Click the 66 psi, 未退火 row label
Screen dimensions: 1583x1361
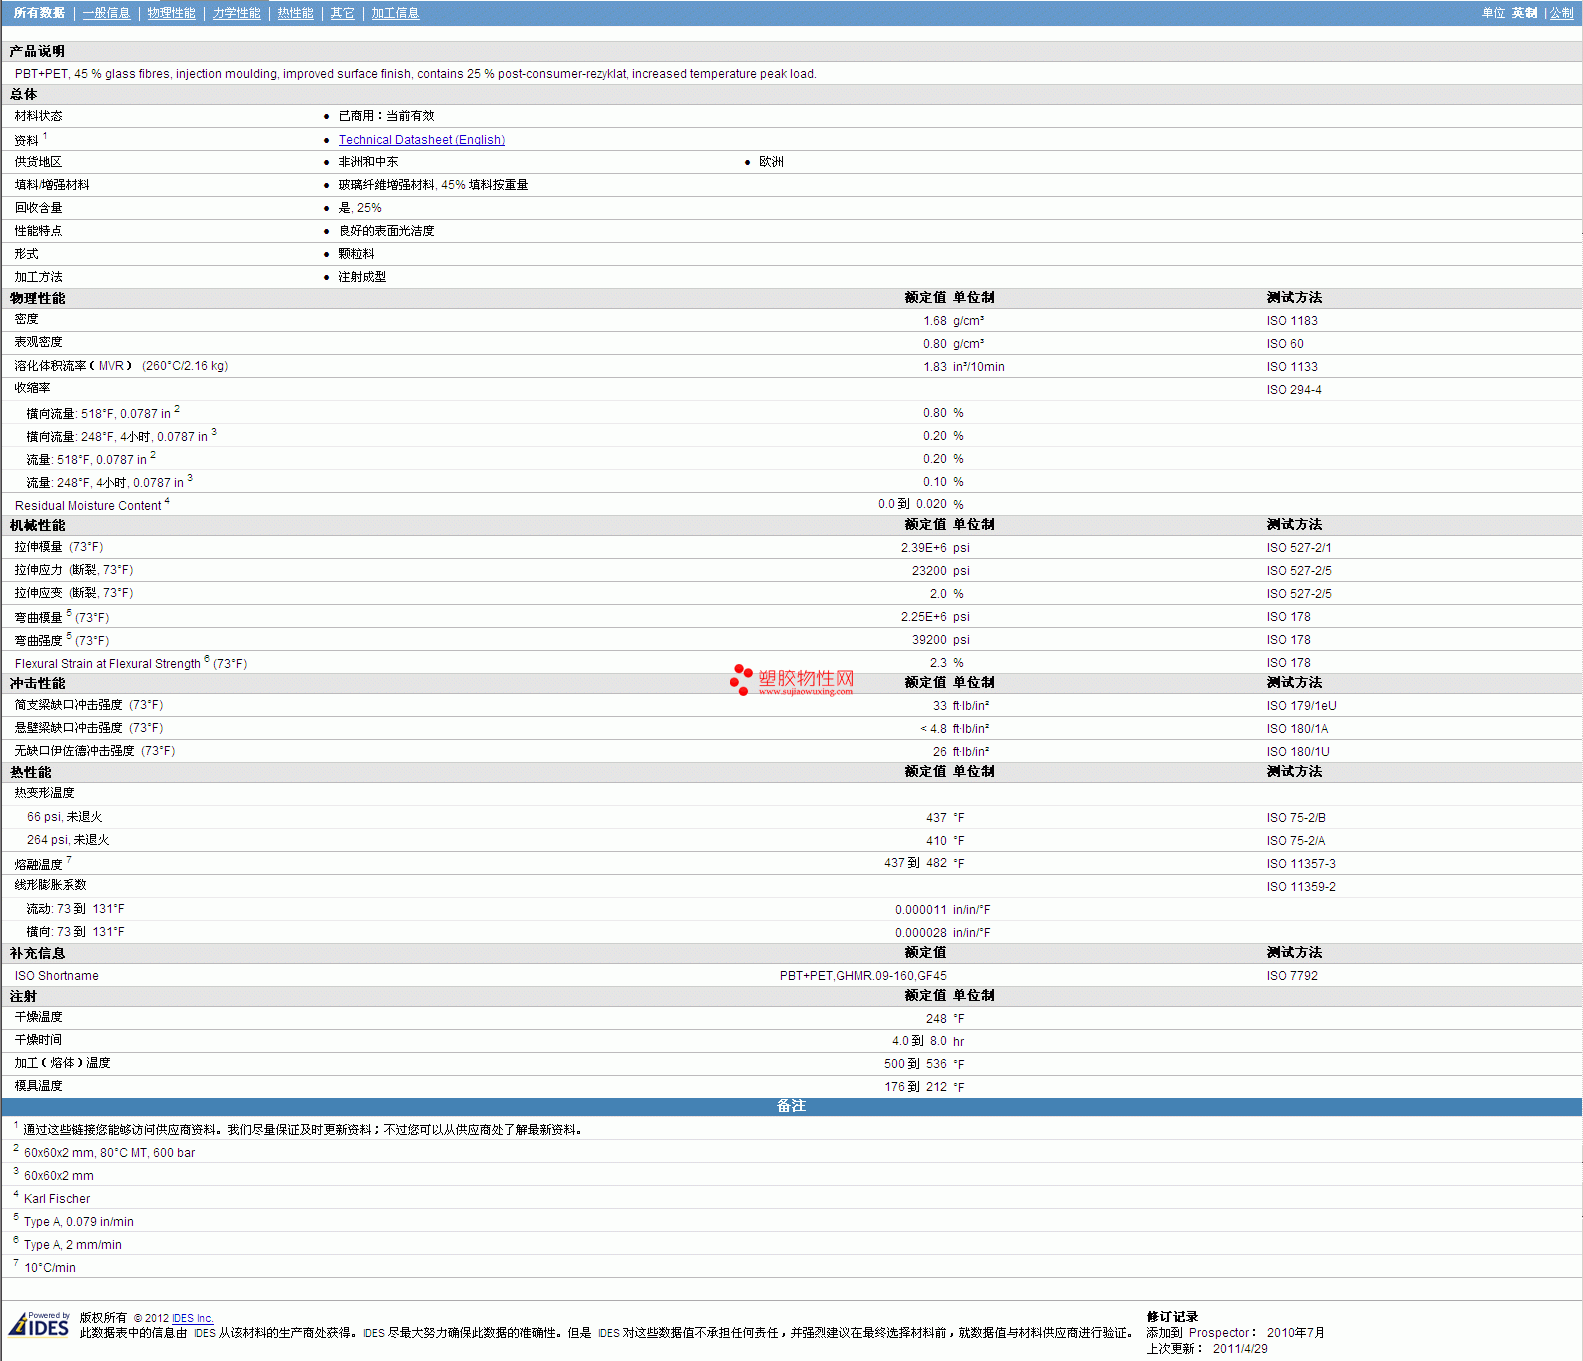click(x=64, y=817)
